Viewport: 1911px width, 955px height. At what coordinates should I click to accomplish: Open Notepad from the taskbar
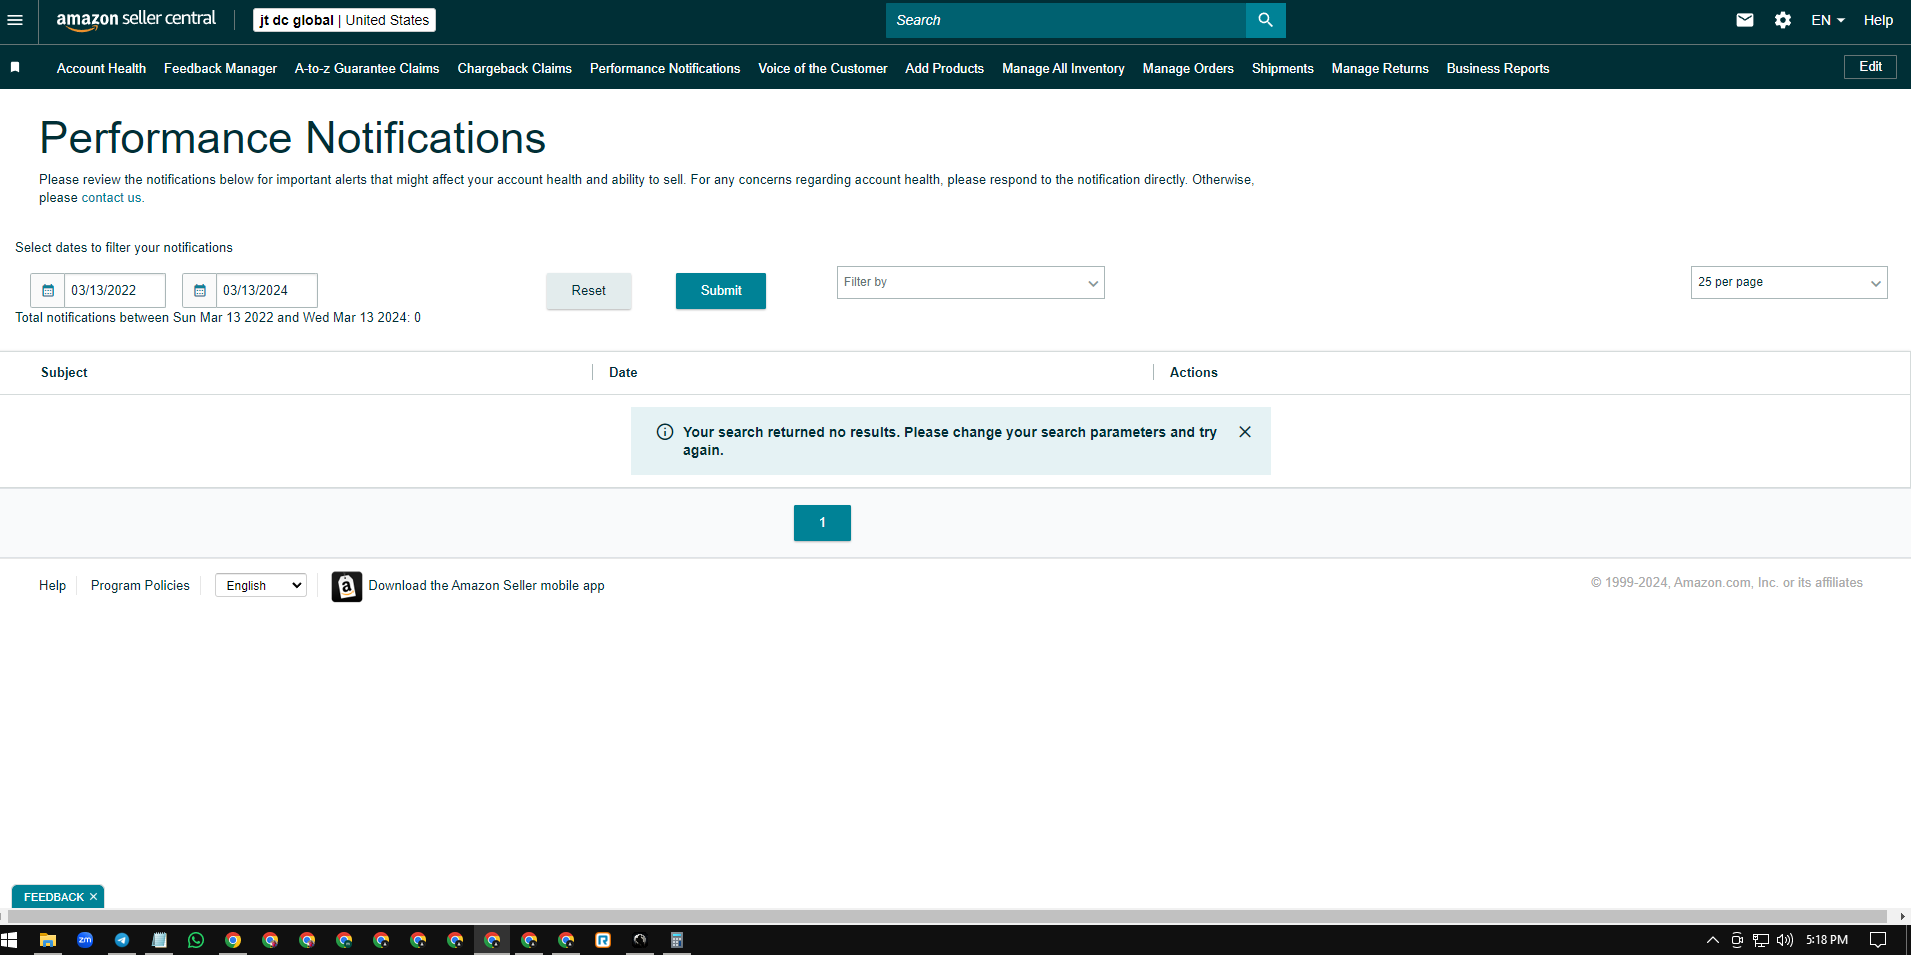click(x=159, y=940)
